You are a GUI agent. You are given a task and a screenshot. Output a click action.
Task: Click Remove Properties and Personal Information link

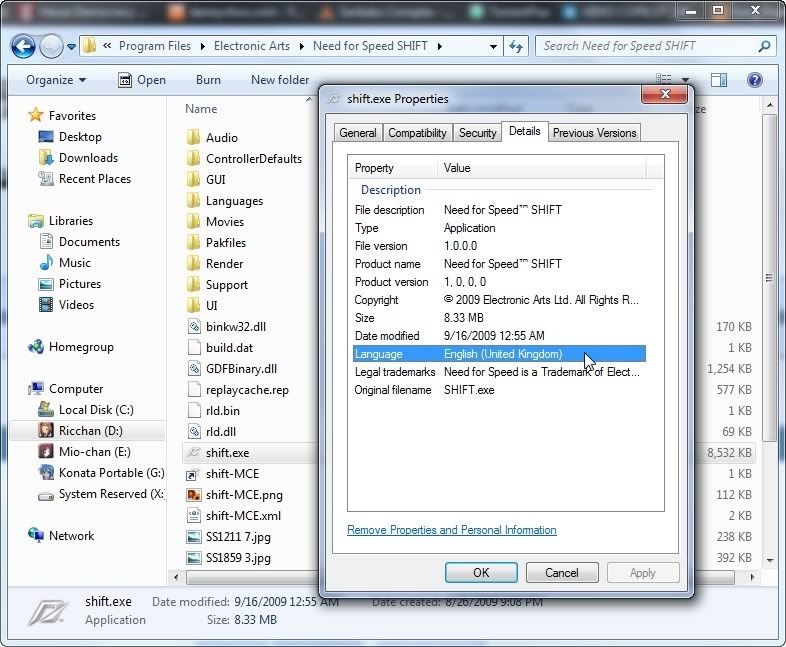click(451, 530)
